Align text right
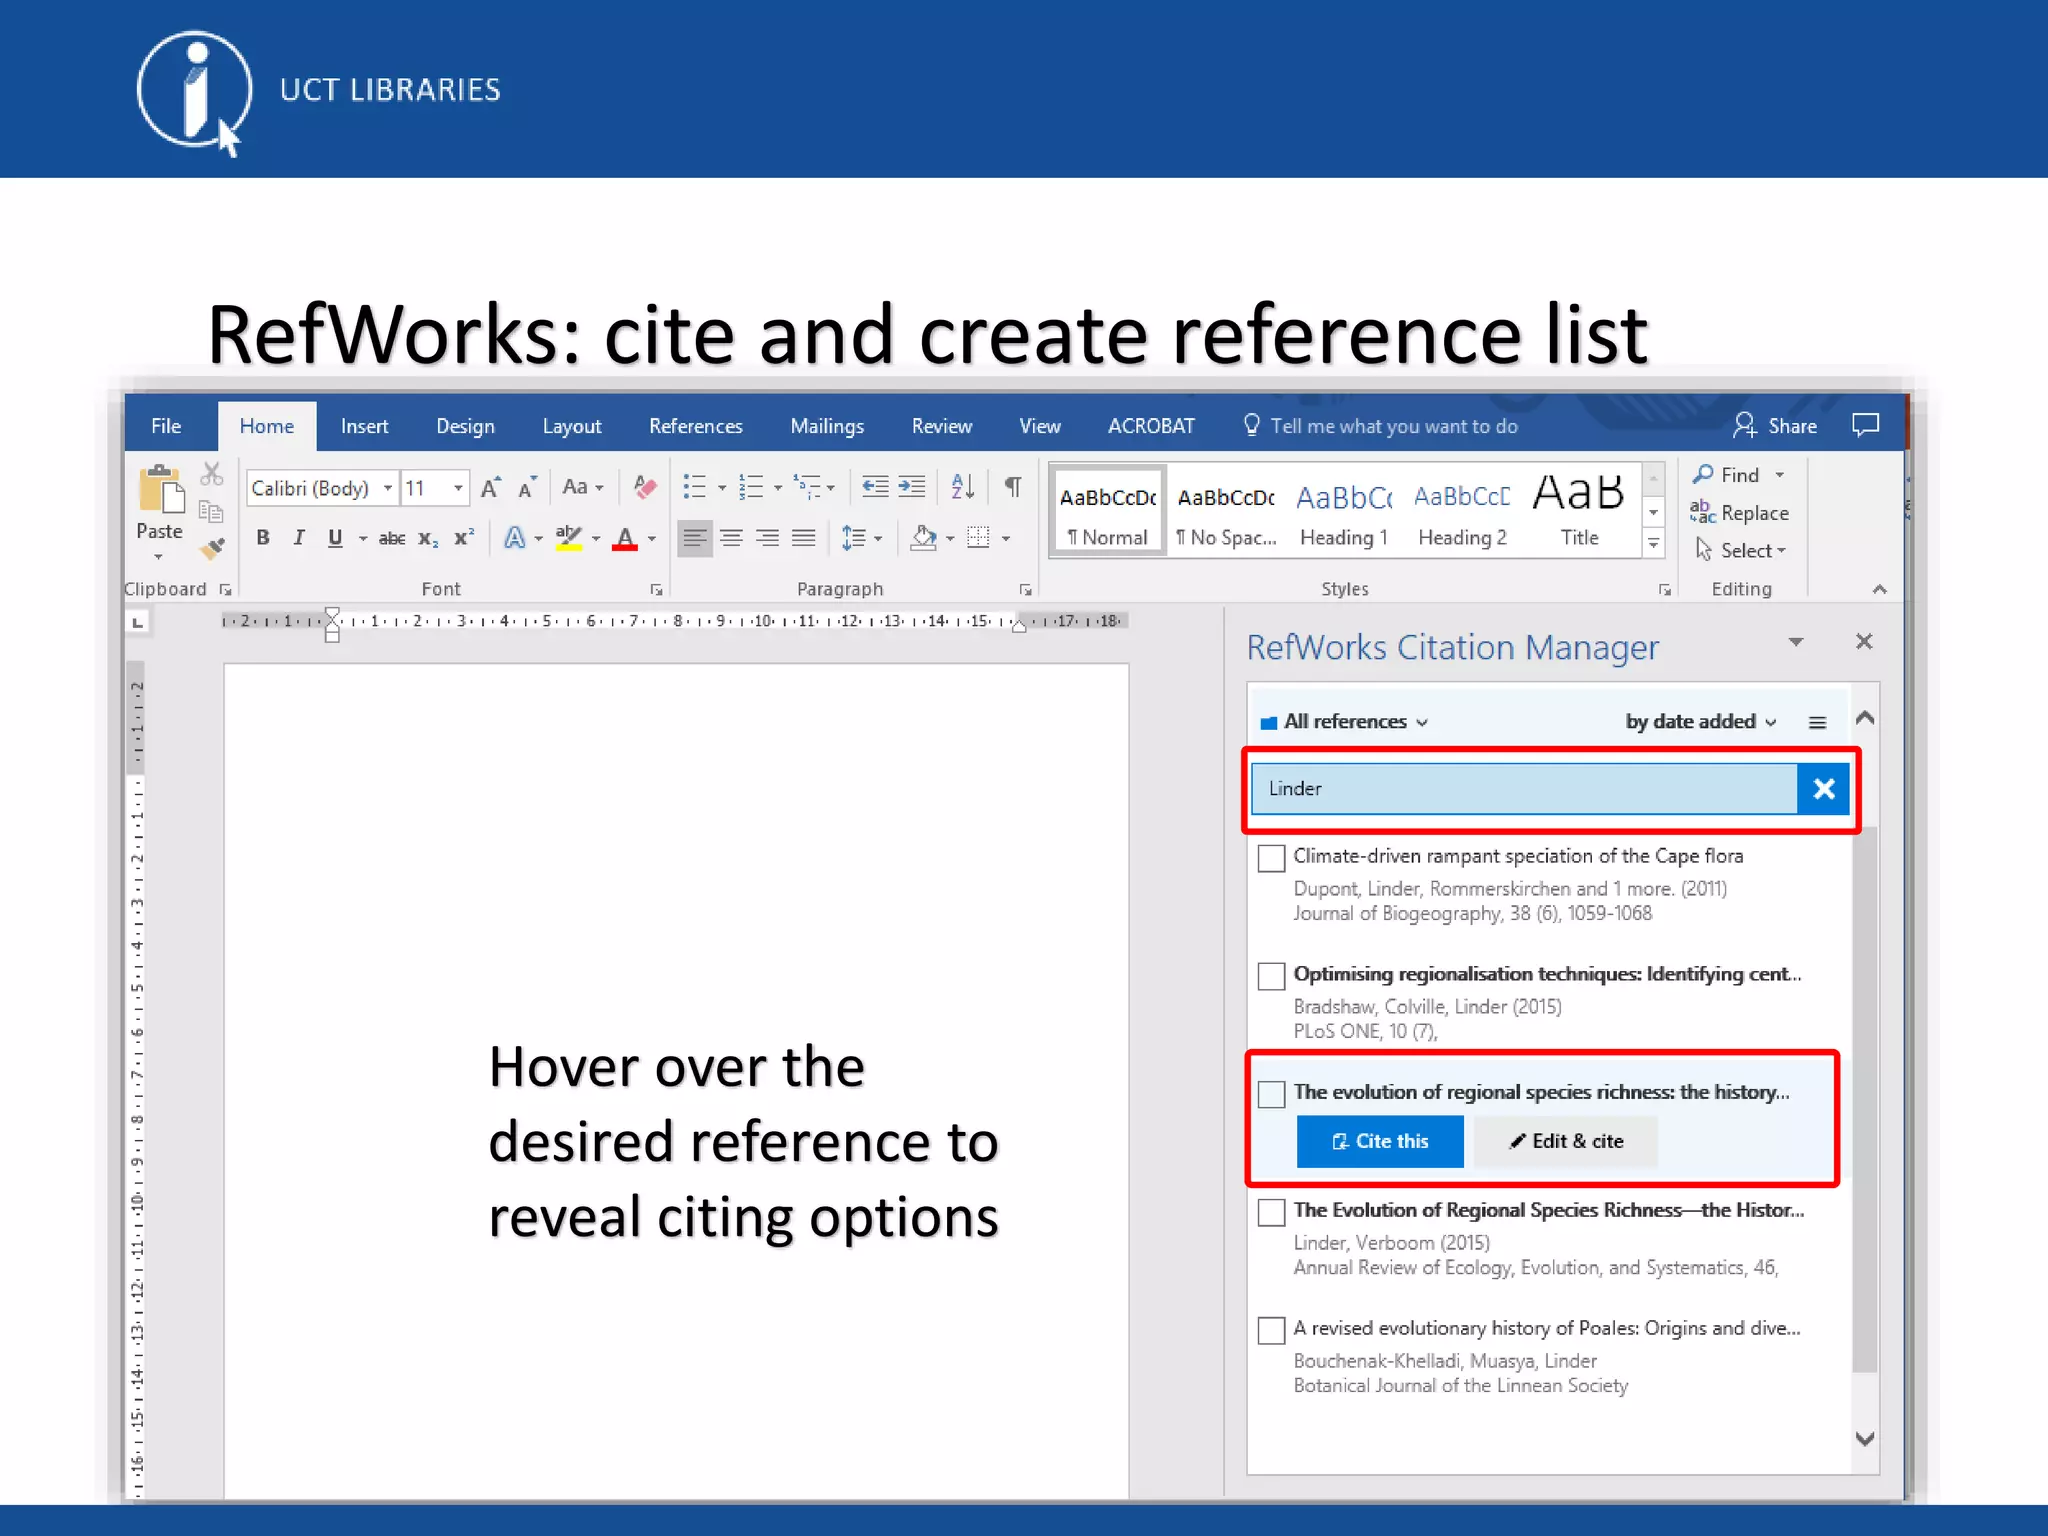The image size is (2048, 1536). coord(768,539)
